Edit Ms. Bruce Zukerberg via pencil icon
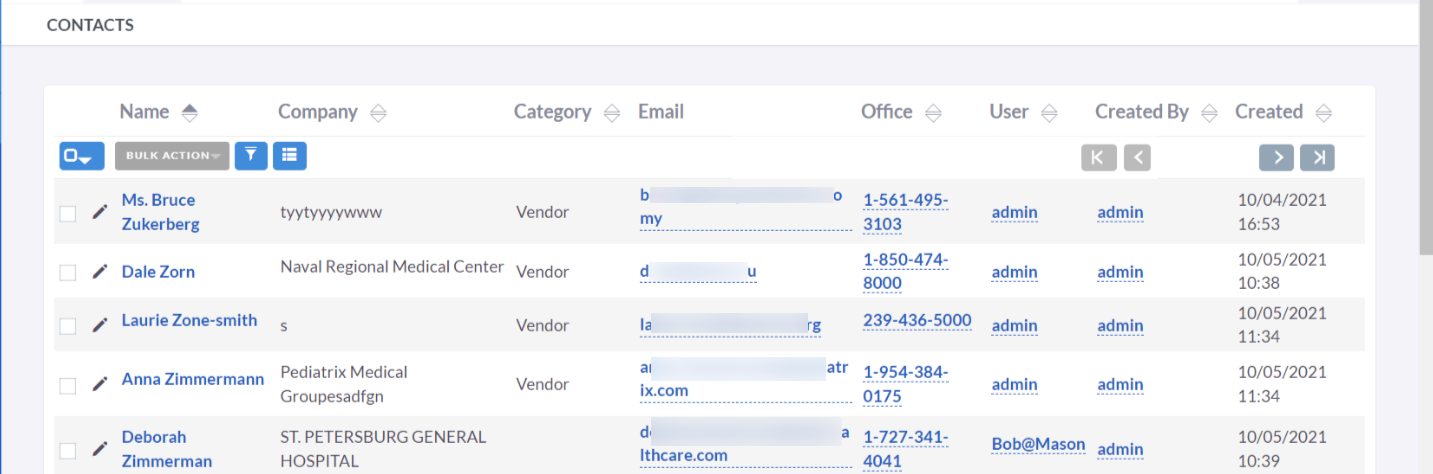The height and width of the screenshot is (474, 1433). [x=99, y=212]
